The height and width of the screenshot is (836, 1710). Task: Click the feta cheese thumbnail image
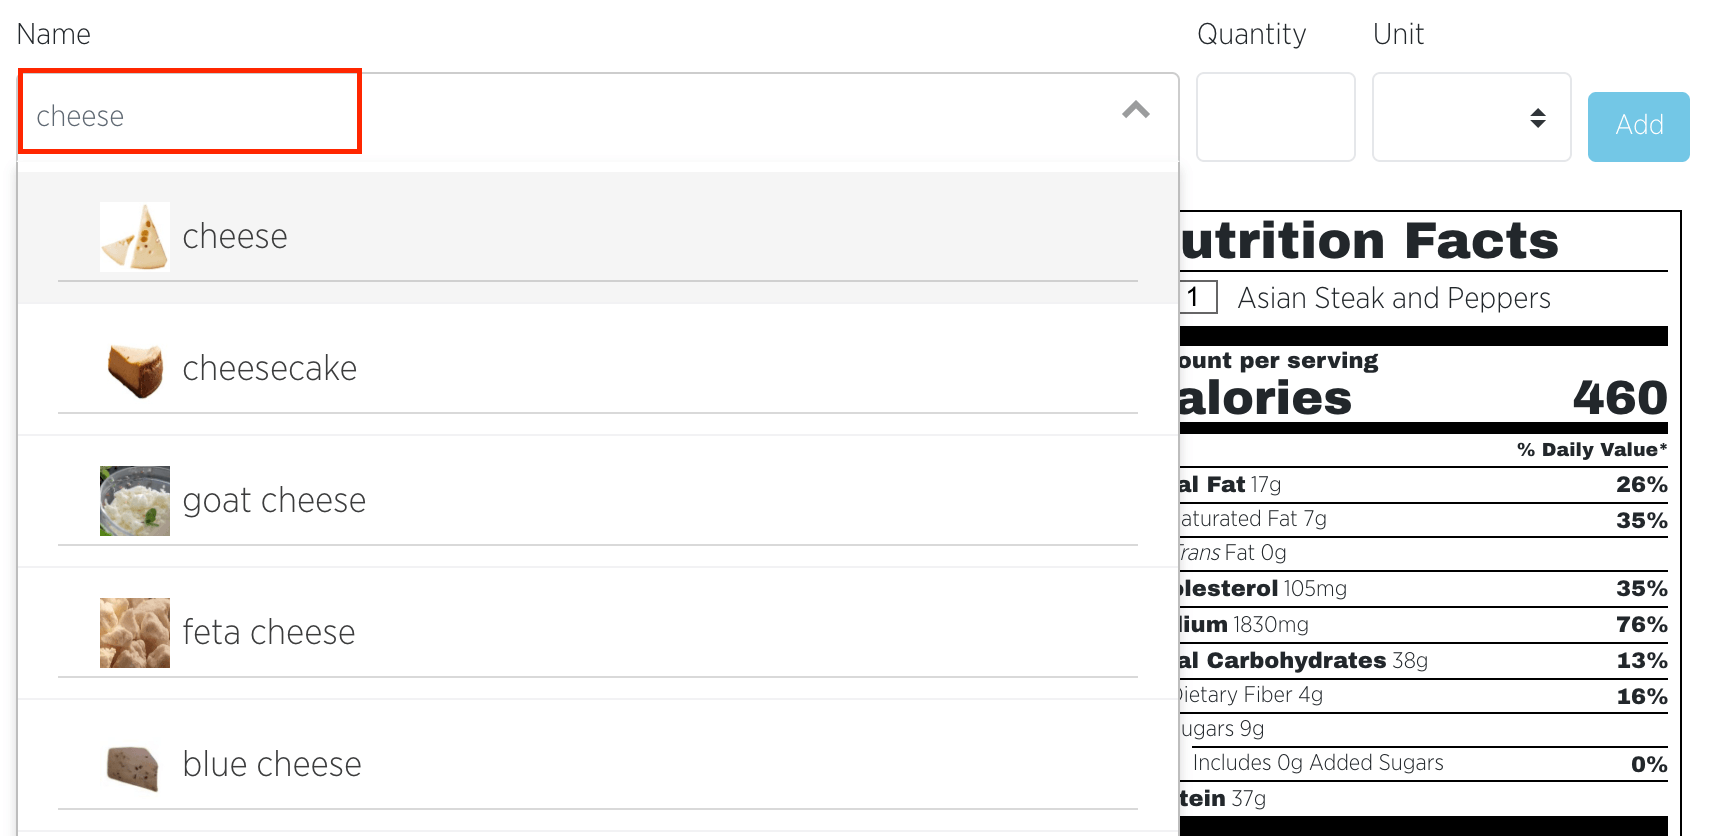pos(135,633)
